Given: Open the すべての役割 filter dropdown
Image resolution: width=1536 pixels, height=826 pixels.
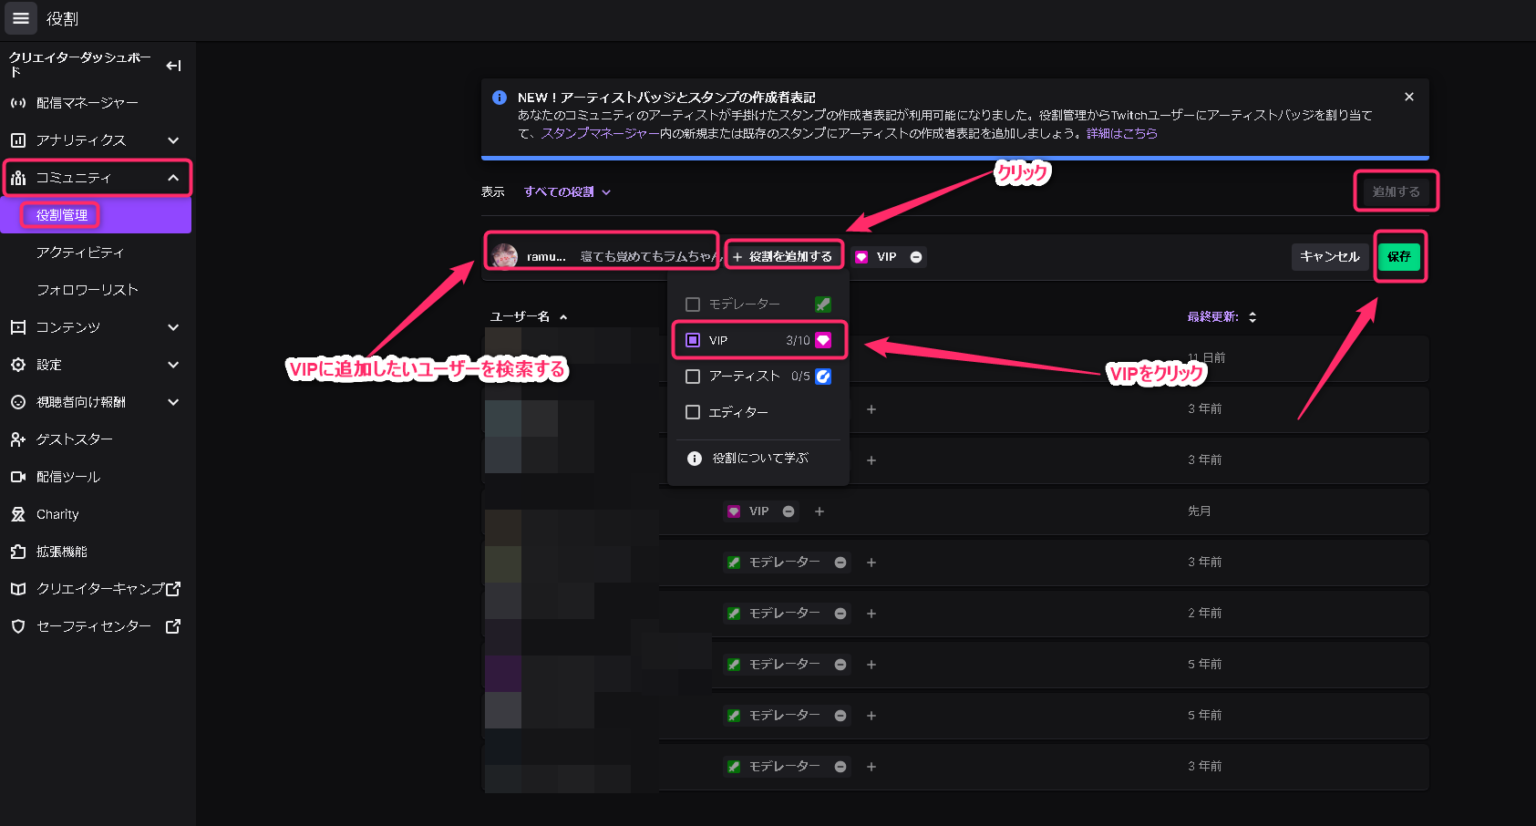Looking at the screenshot, I should (x=566, y=191).
